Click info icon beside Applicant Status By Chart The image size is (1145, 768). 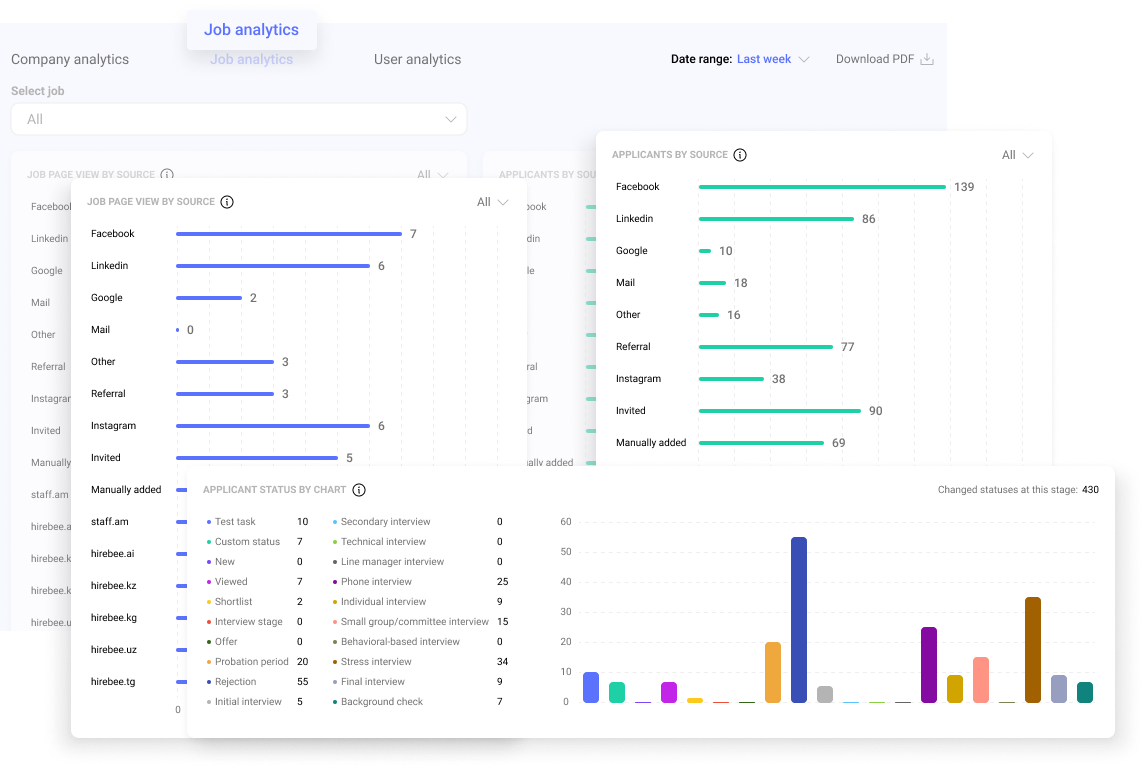[359, 490]
